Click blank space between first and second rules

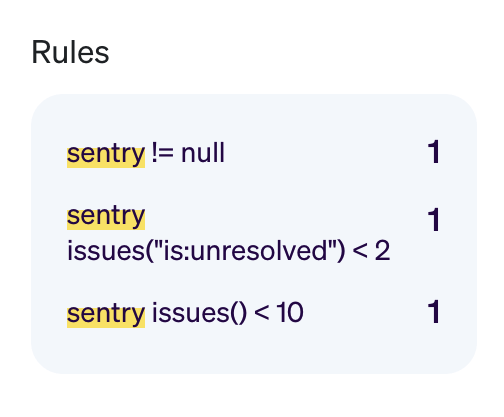point(254,185)
